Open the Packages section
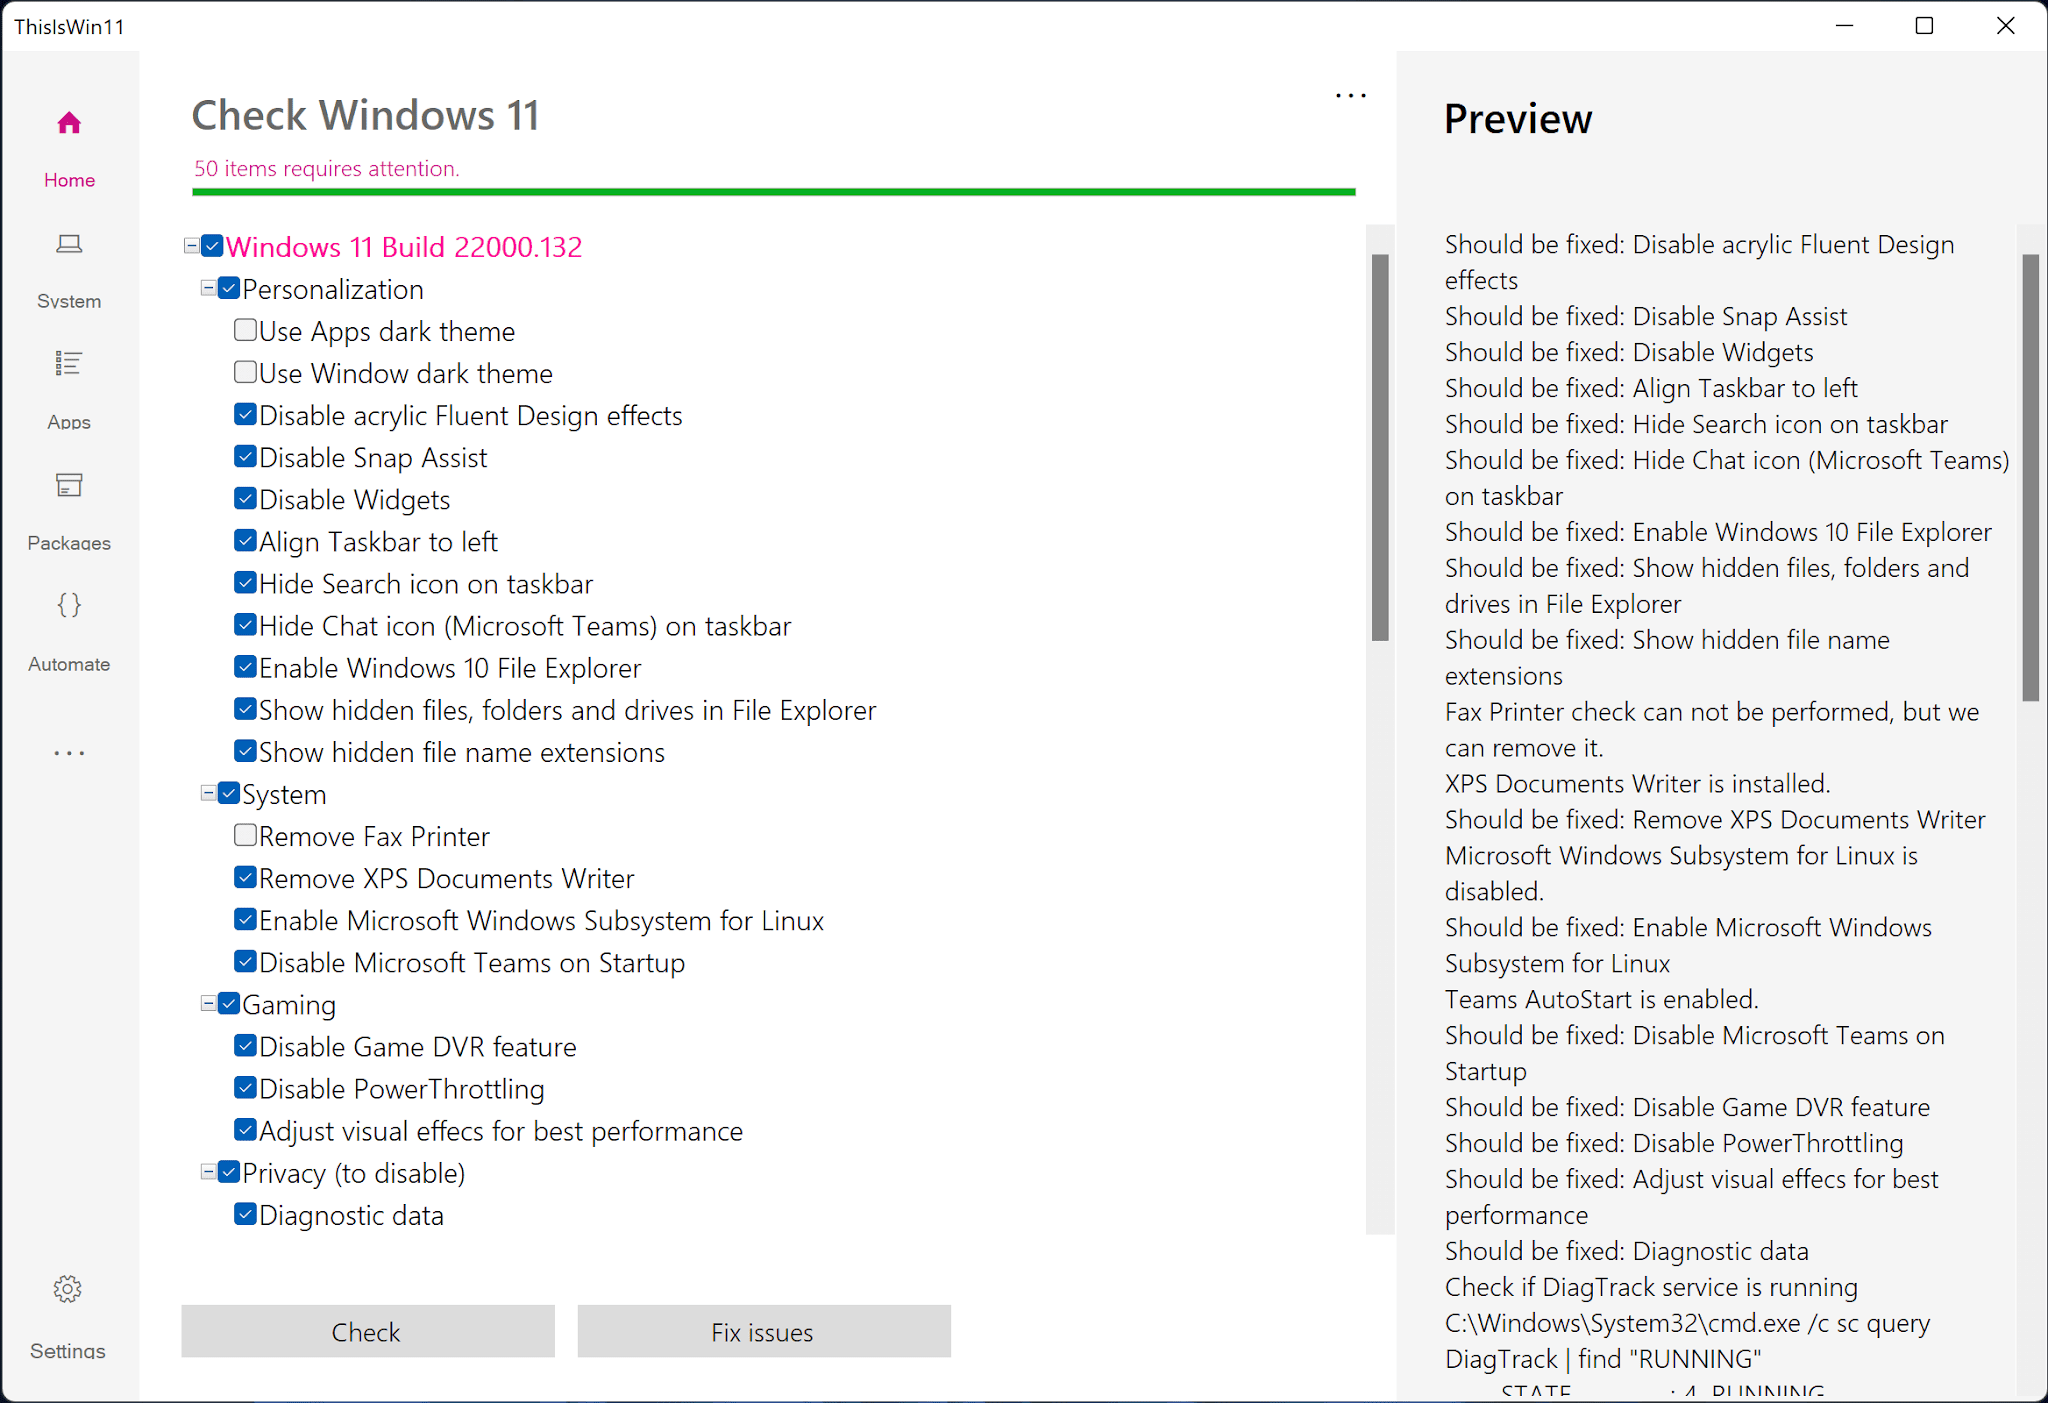The height and width of the screenshot is (1403, 2048). pos(69,508)
